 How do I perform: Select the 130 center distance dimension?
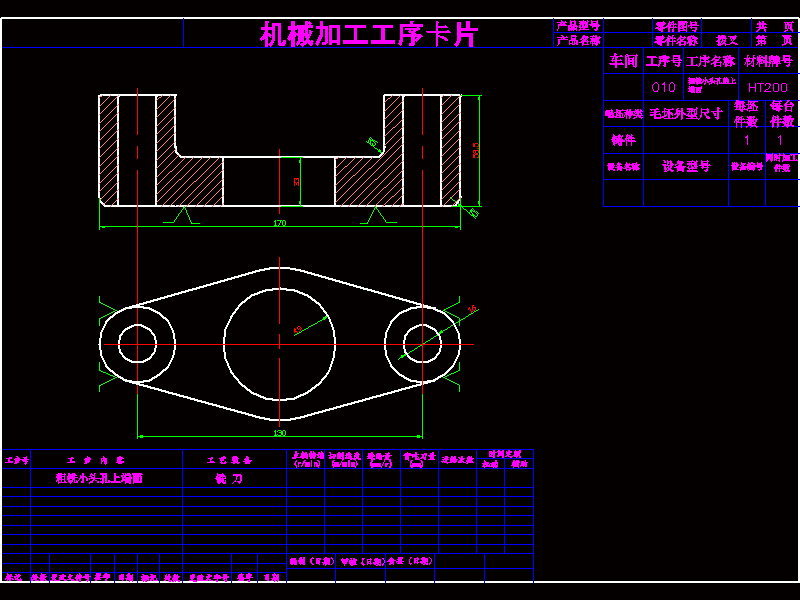pyautogui.click(x=280, y=433)
